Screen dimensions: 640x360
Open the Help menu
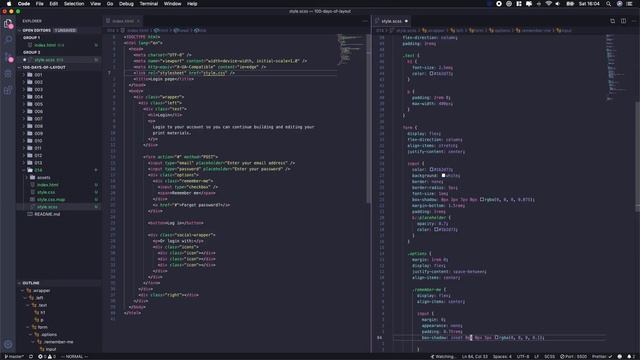coord(192,4)
